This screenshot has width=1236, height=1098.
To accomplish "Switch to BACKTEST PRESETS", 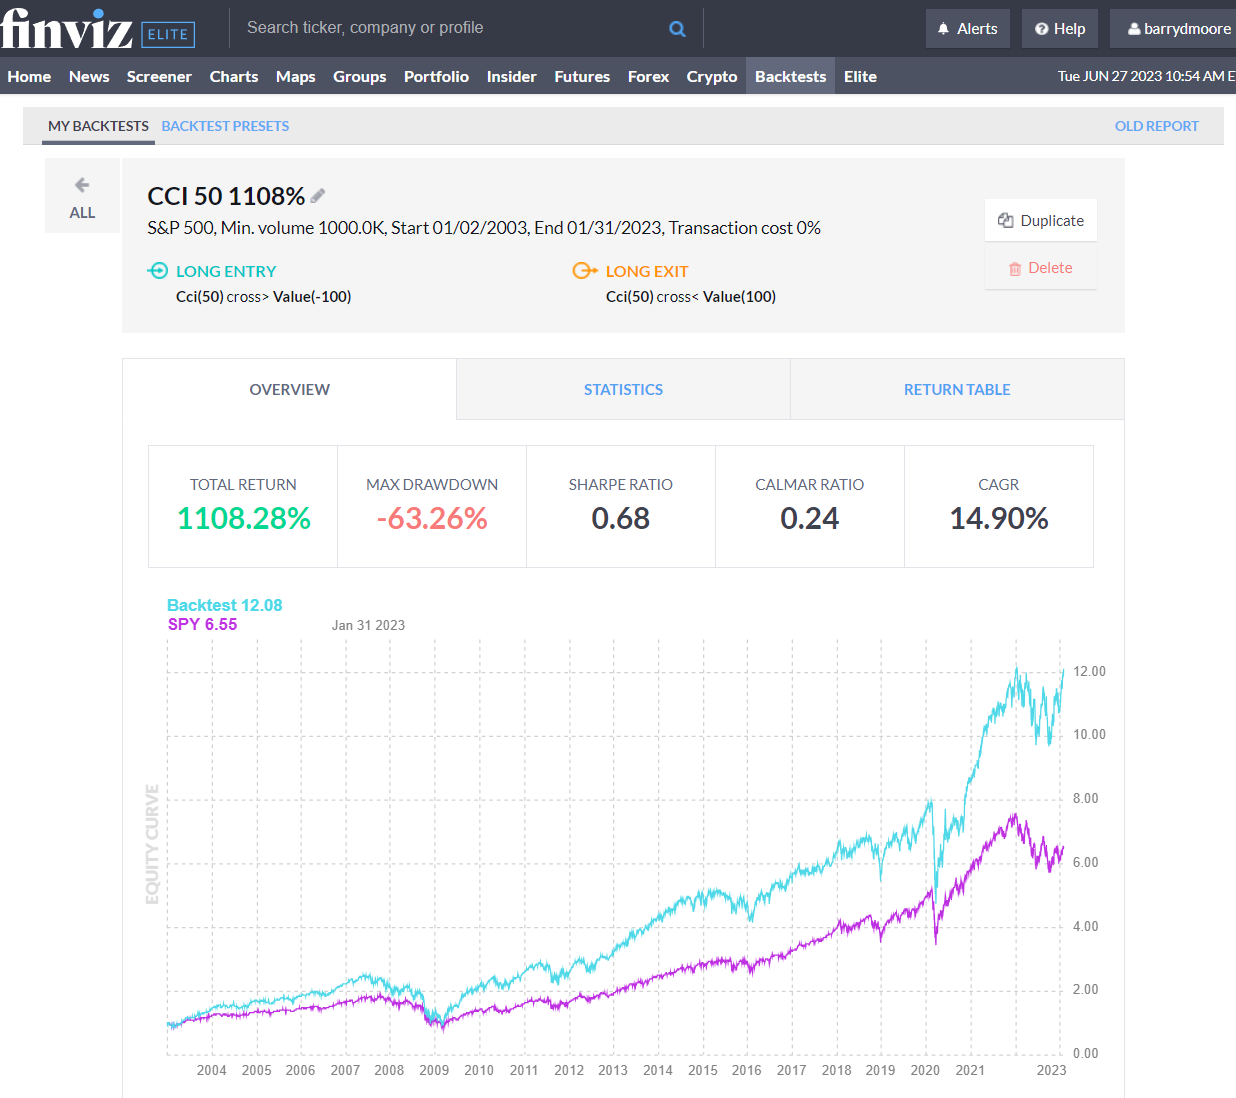I will point(224,126).
